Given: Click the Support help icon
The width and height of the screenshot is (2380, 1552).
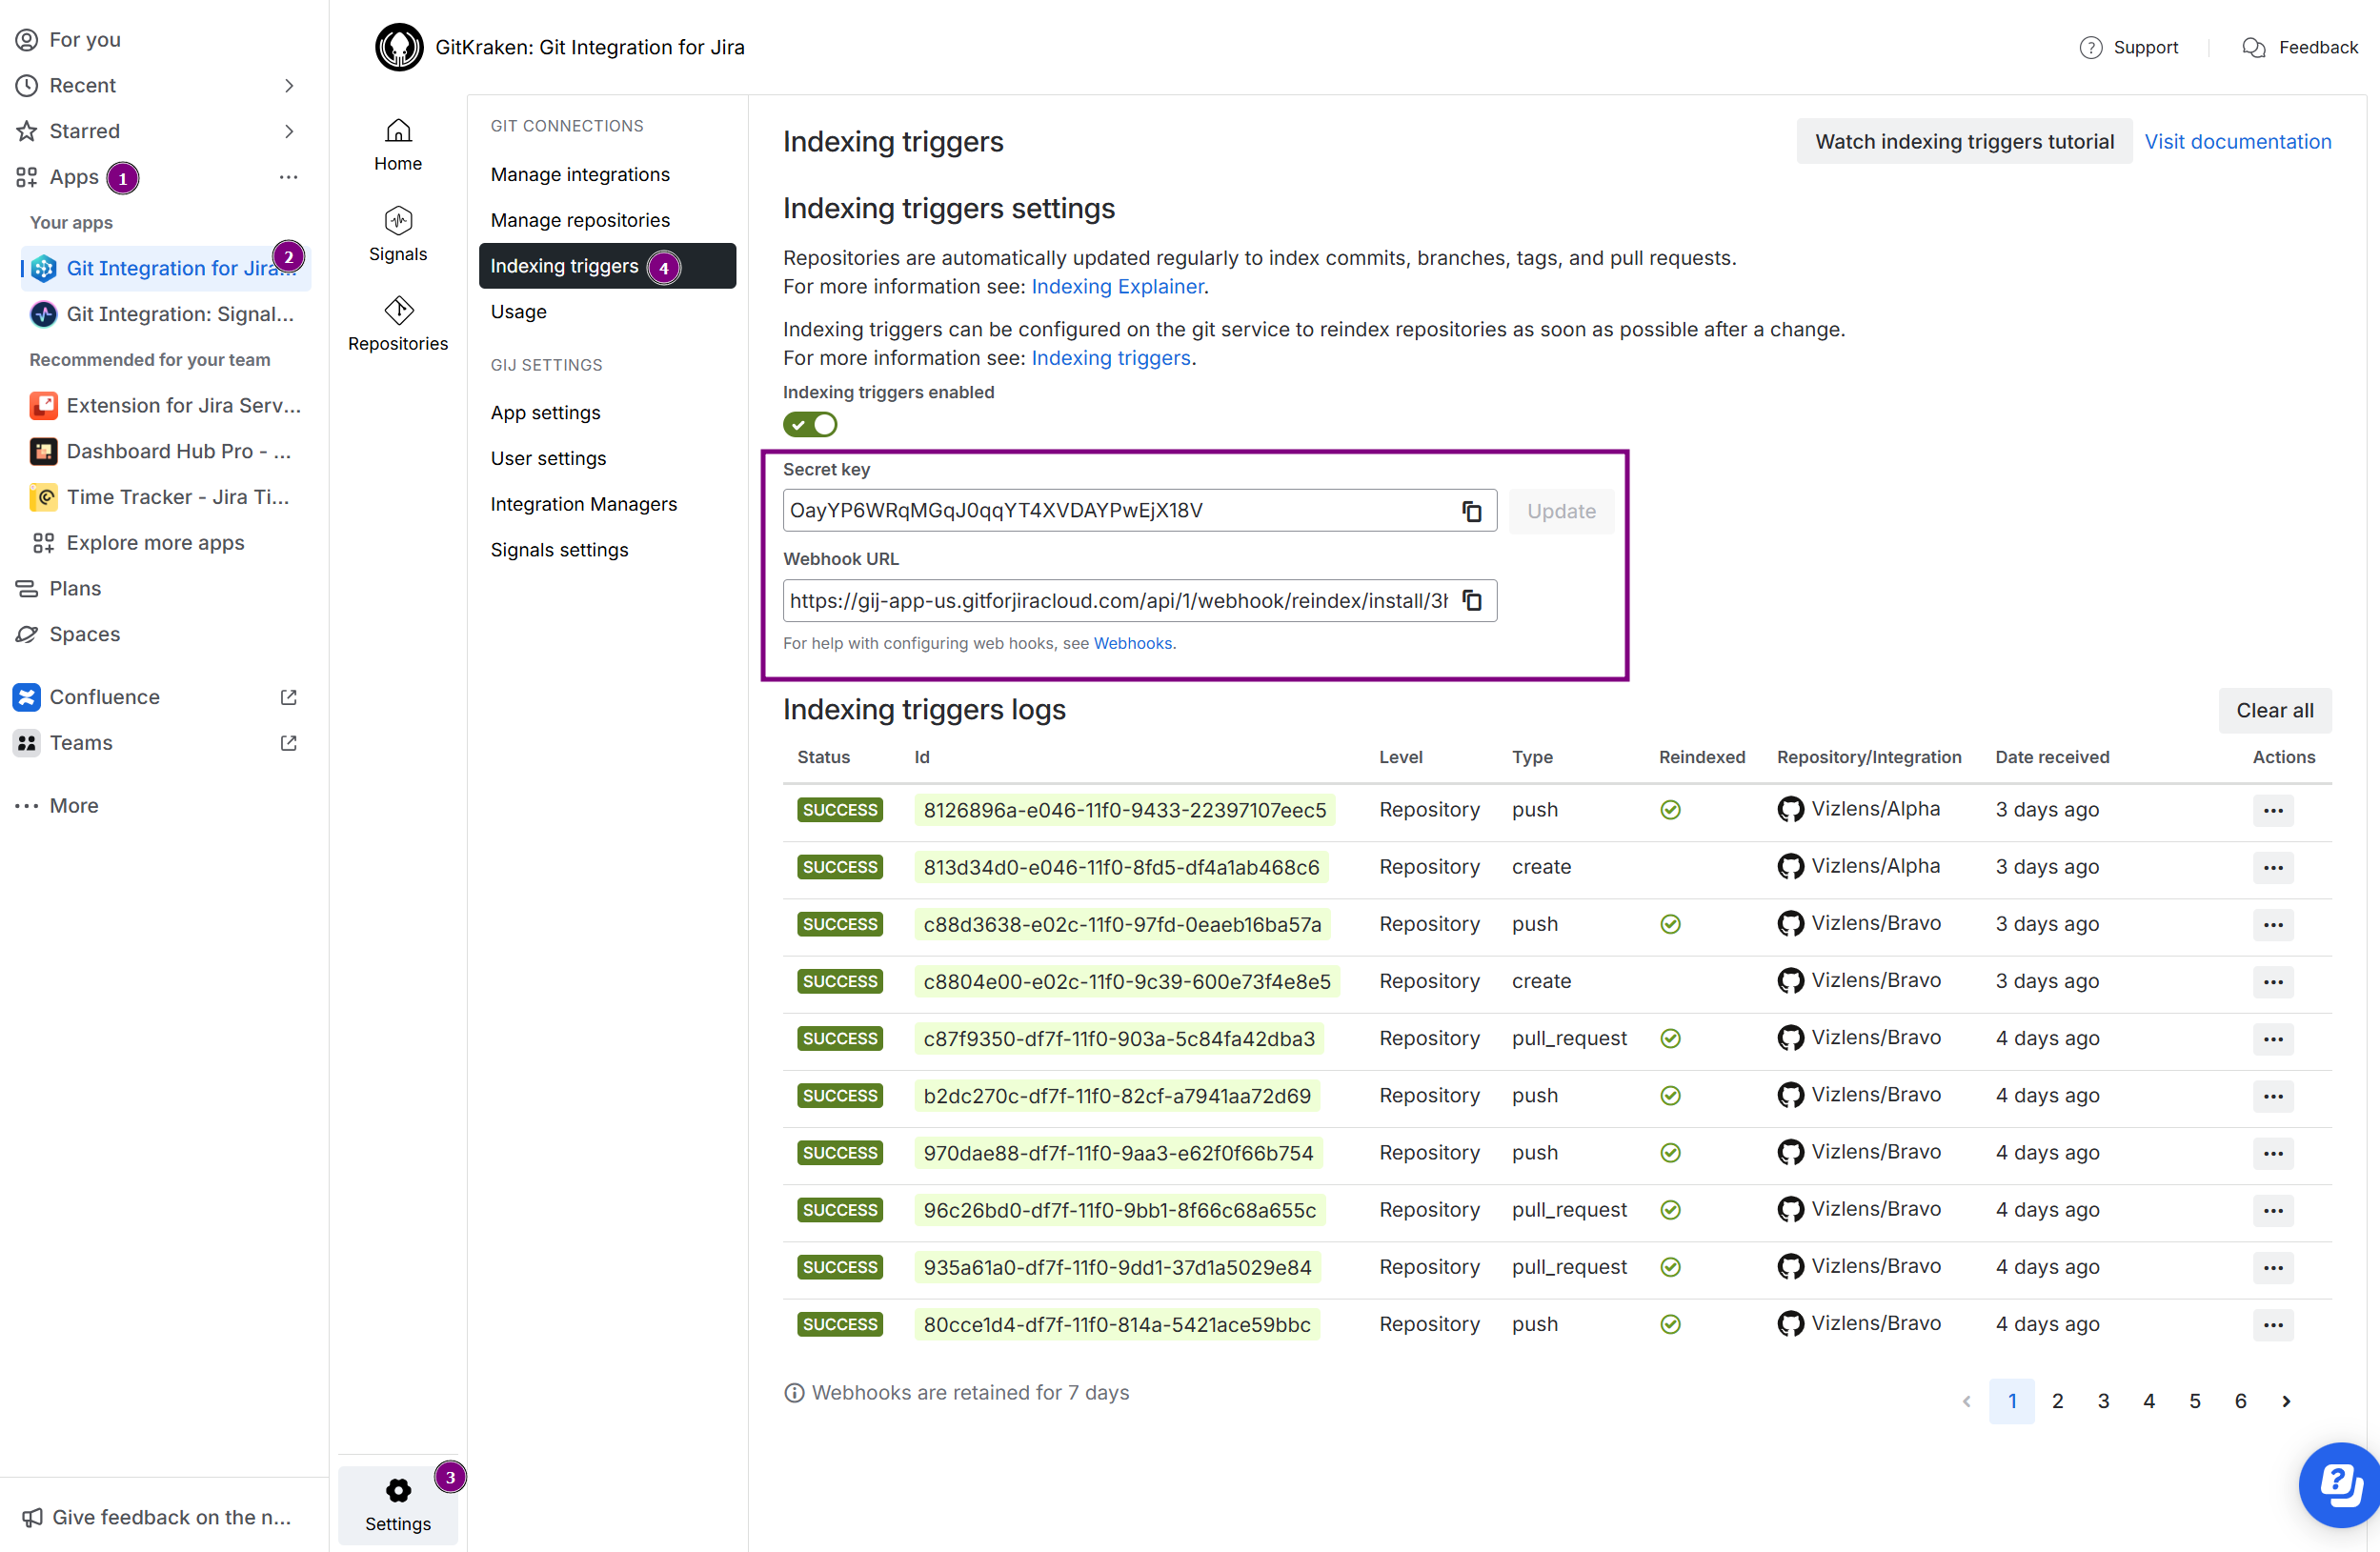Looking at the screenshot, I should tap(2090, 47).
